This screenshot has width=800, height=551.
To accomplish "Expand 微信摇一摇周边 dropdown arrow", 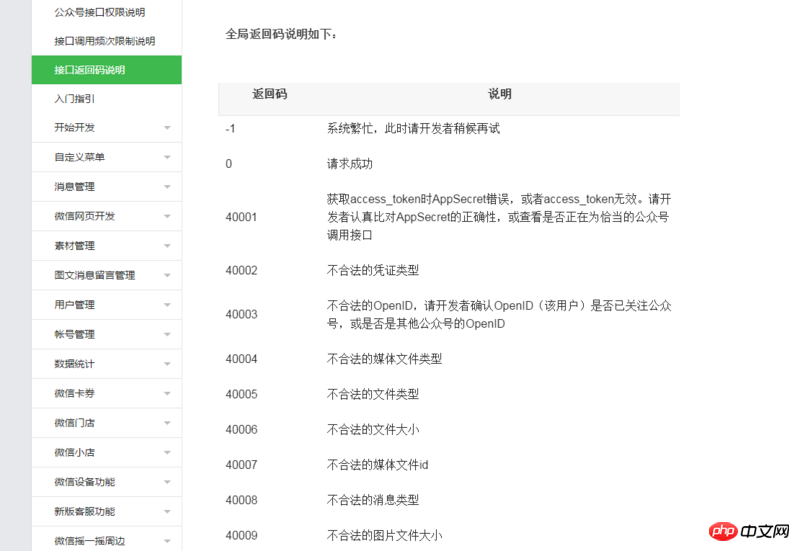I will coord(167,541).
